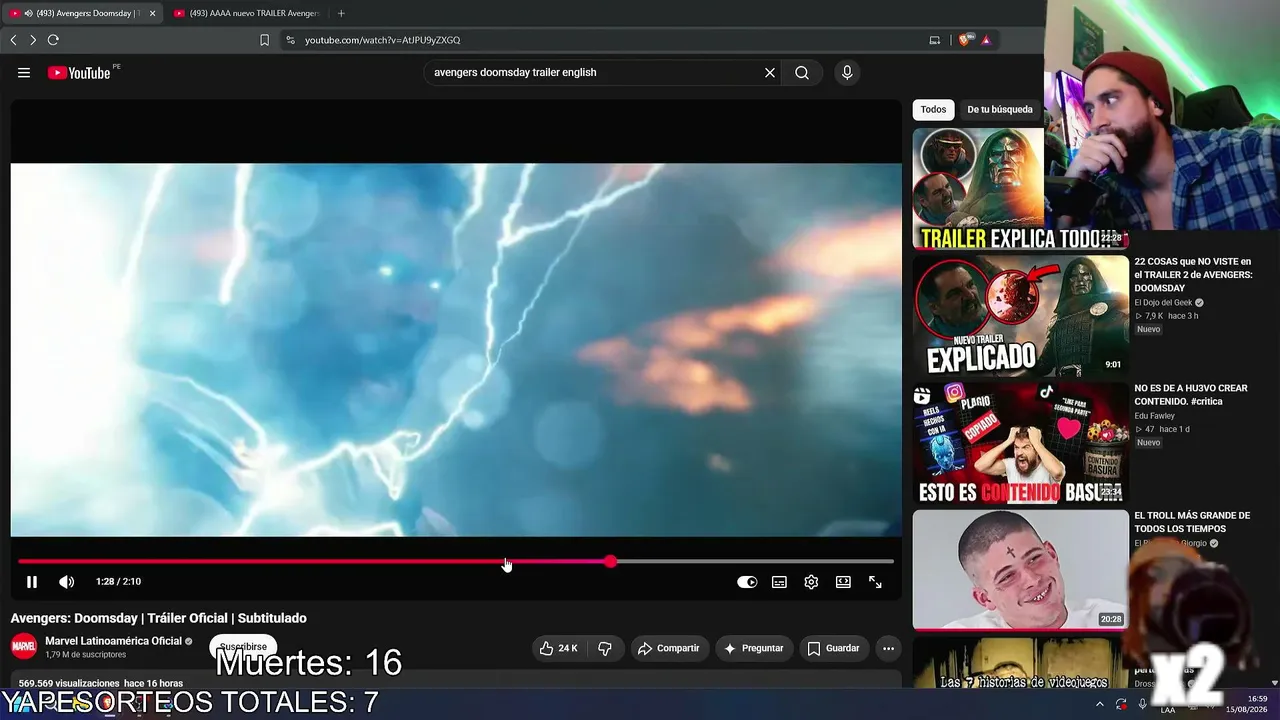Subscribe with the Suscribirse button
The height and width of the screenshot is (720, 1280).
coord(243,647)
